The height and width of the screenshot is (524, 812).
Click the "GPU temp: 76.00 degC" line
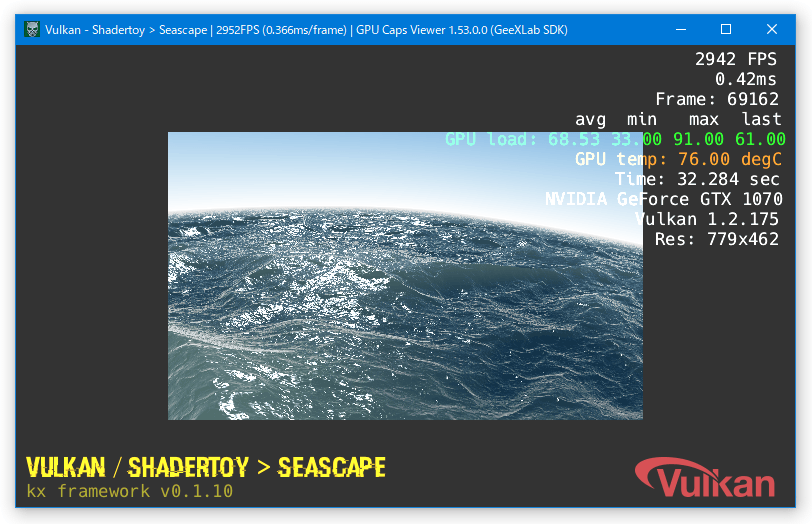(678, 159)
